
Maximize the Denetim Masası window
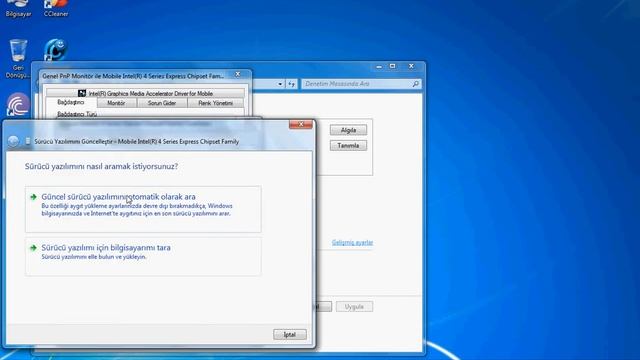click(393, 66)
